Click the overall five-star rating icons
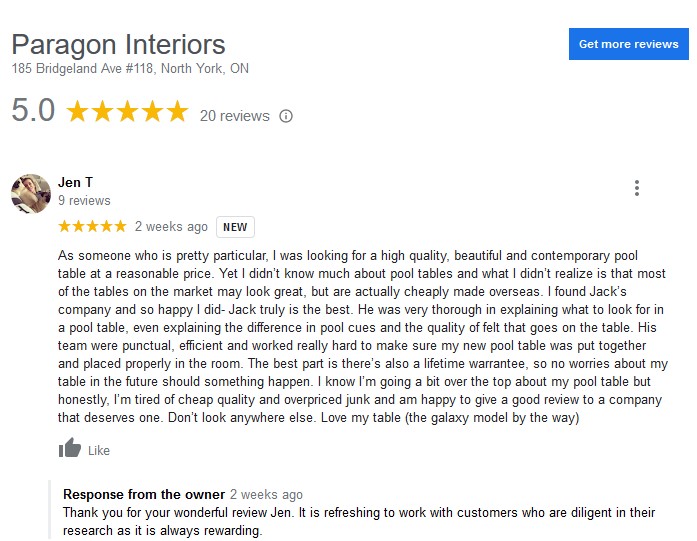Screen dimensions: 697x541 [x=126, y=111]
